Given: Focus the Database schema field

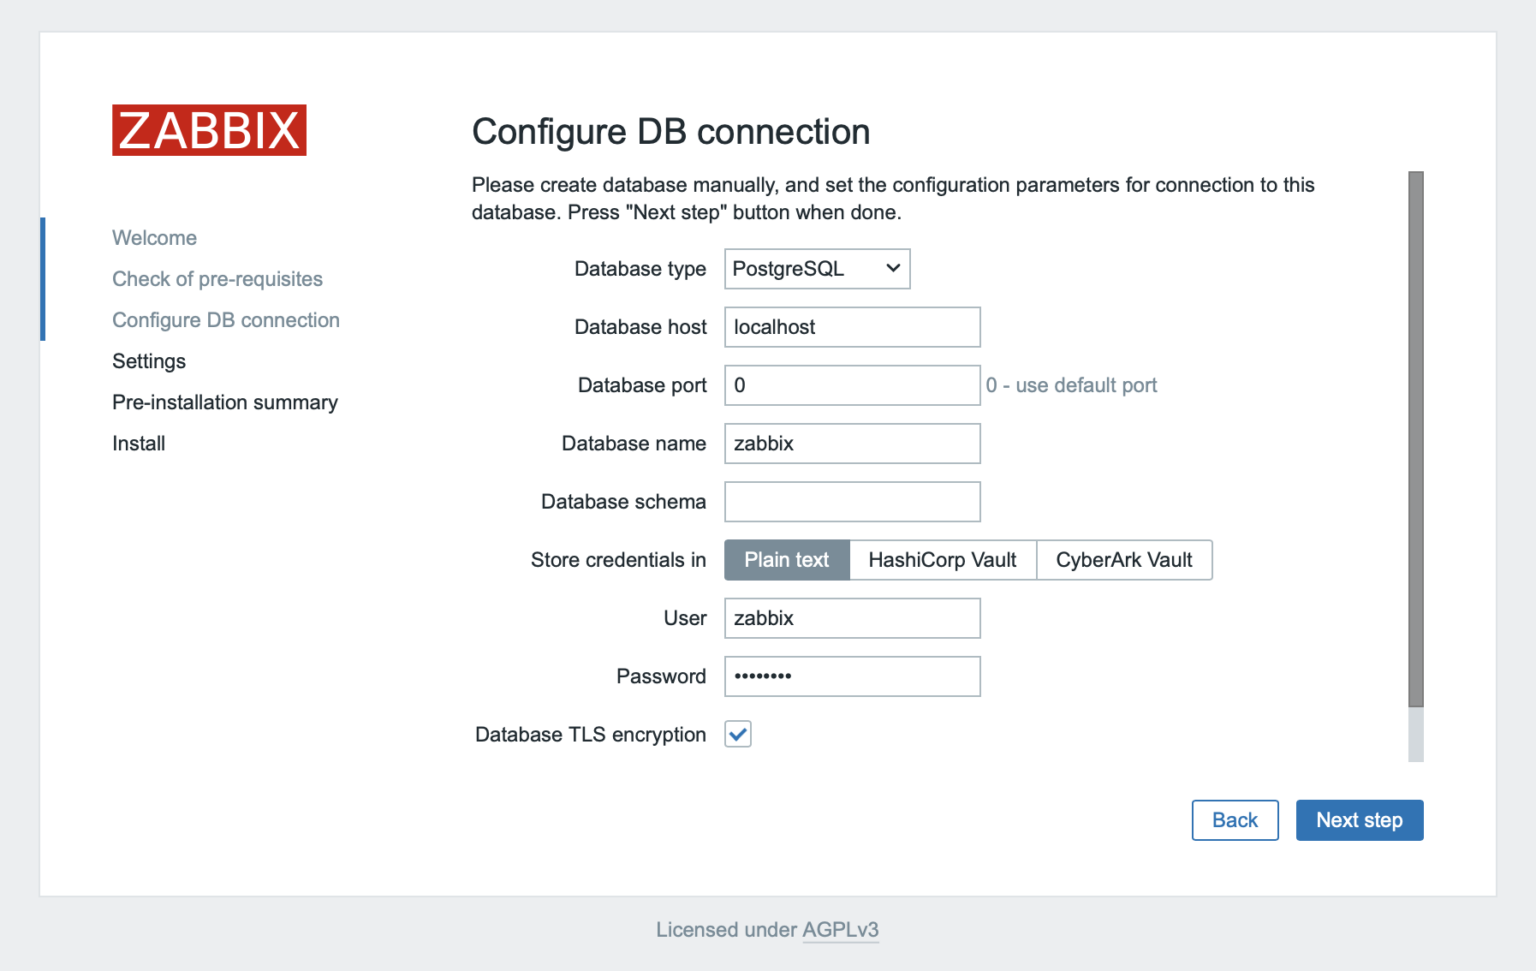Looking at the screenshot, I should click(852, 501).
